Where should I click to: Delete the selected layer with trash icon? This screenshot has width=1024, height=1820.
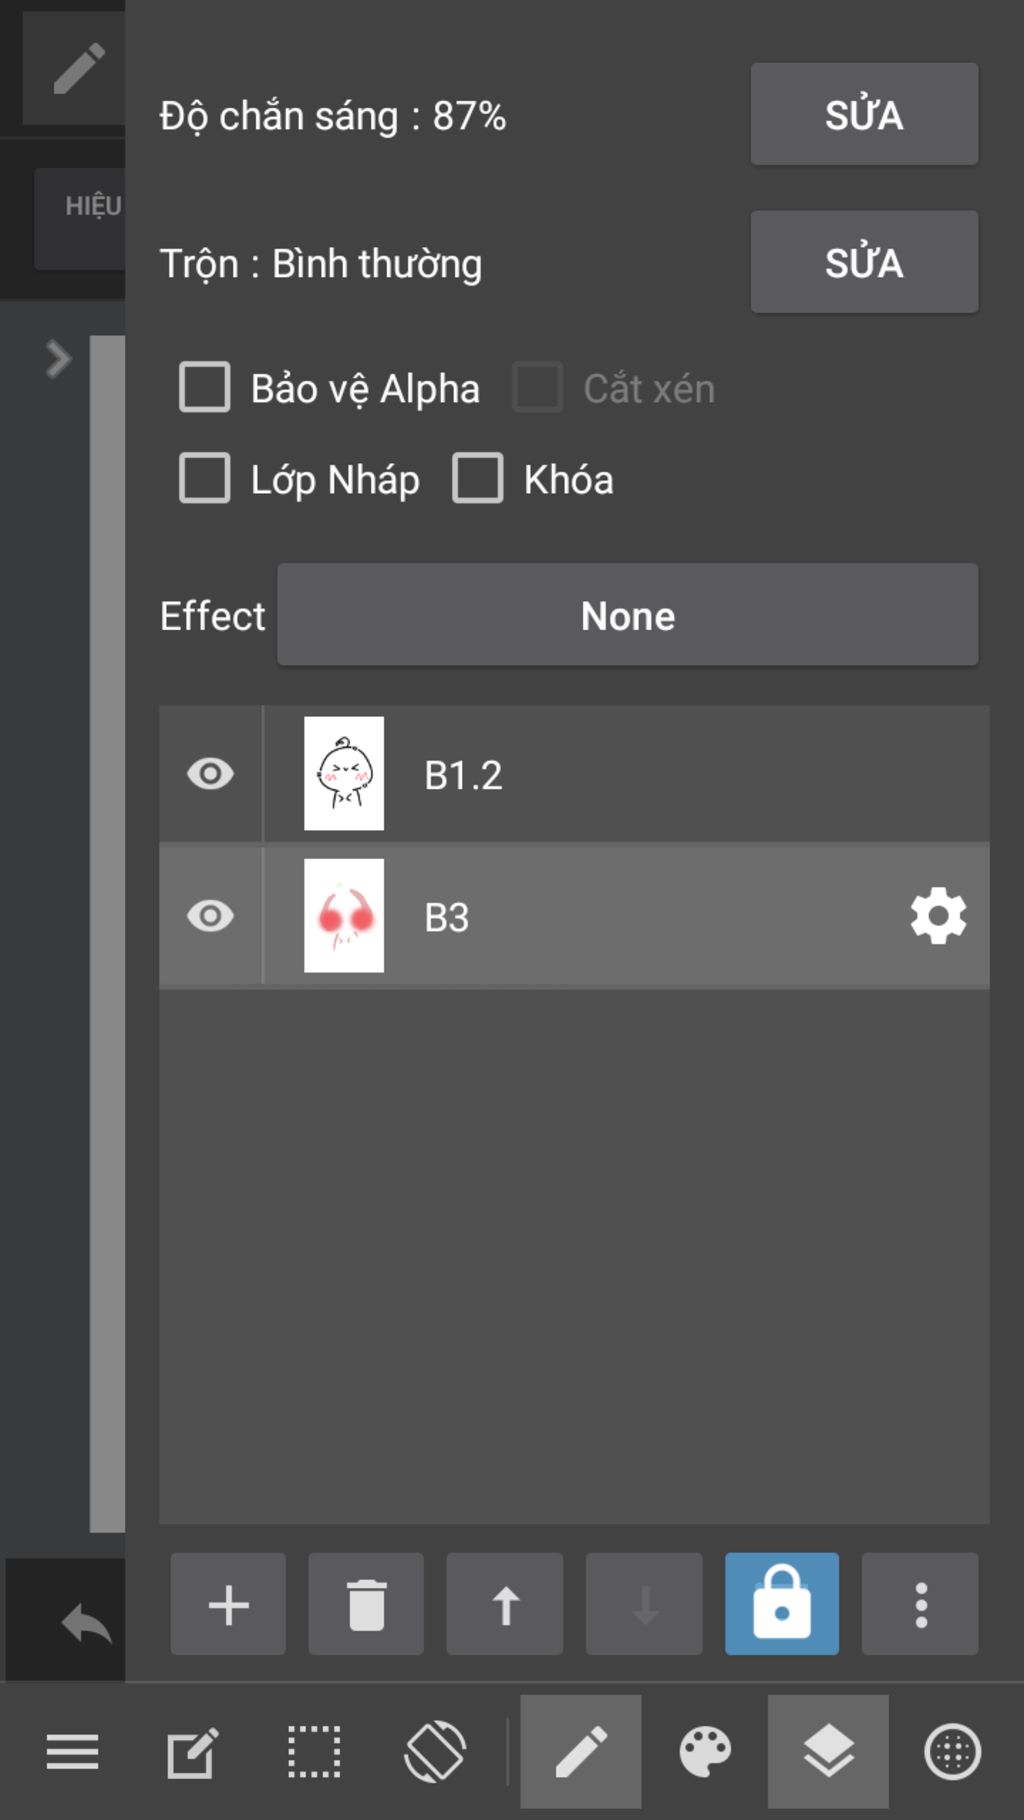(x=366, y=1604)
